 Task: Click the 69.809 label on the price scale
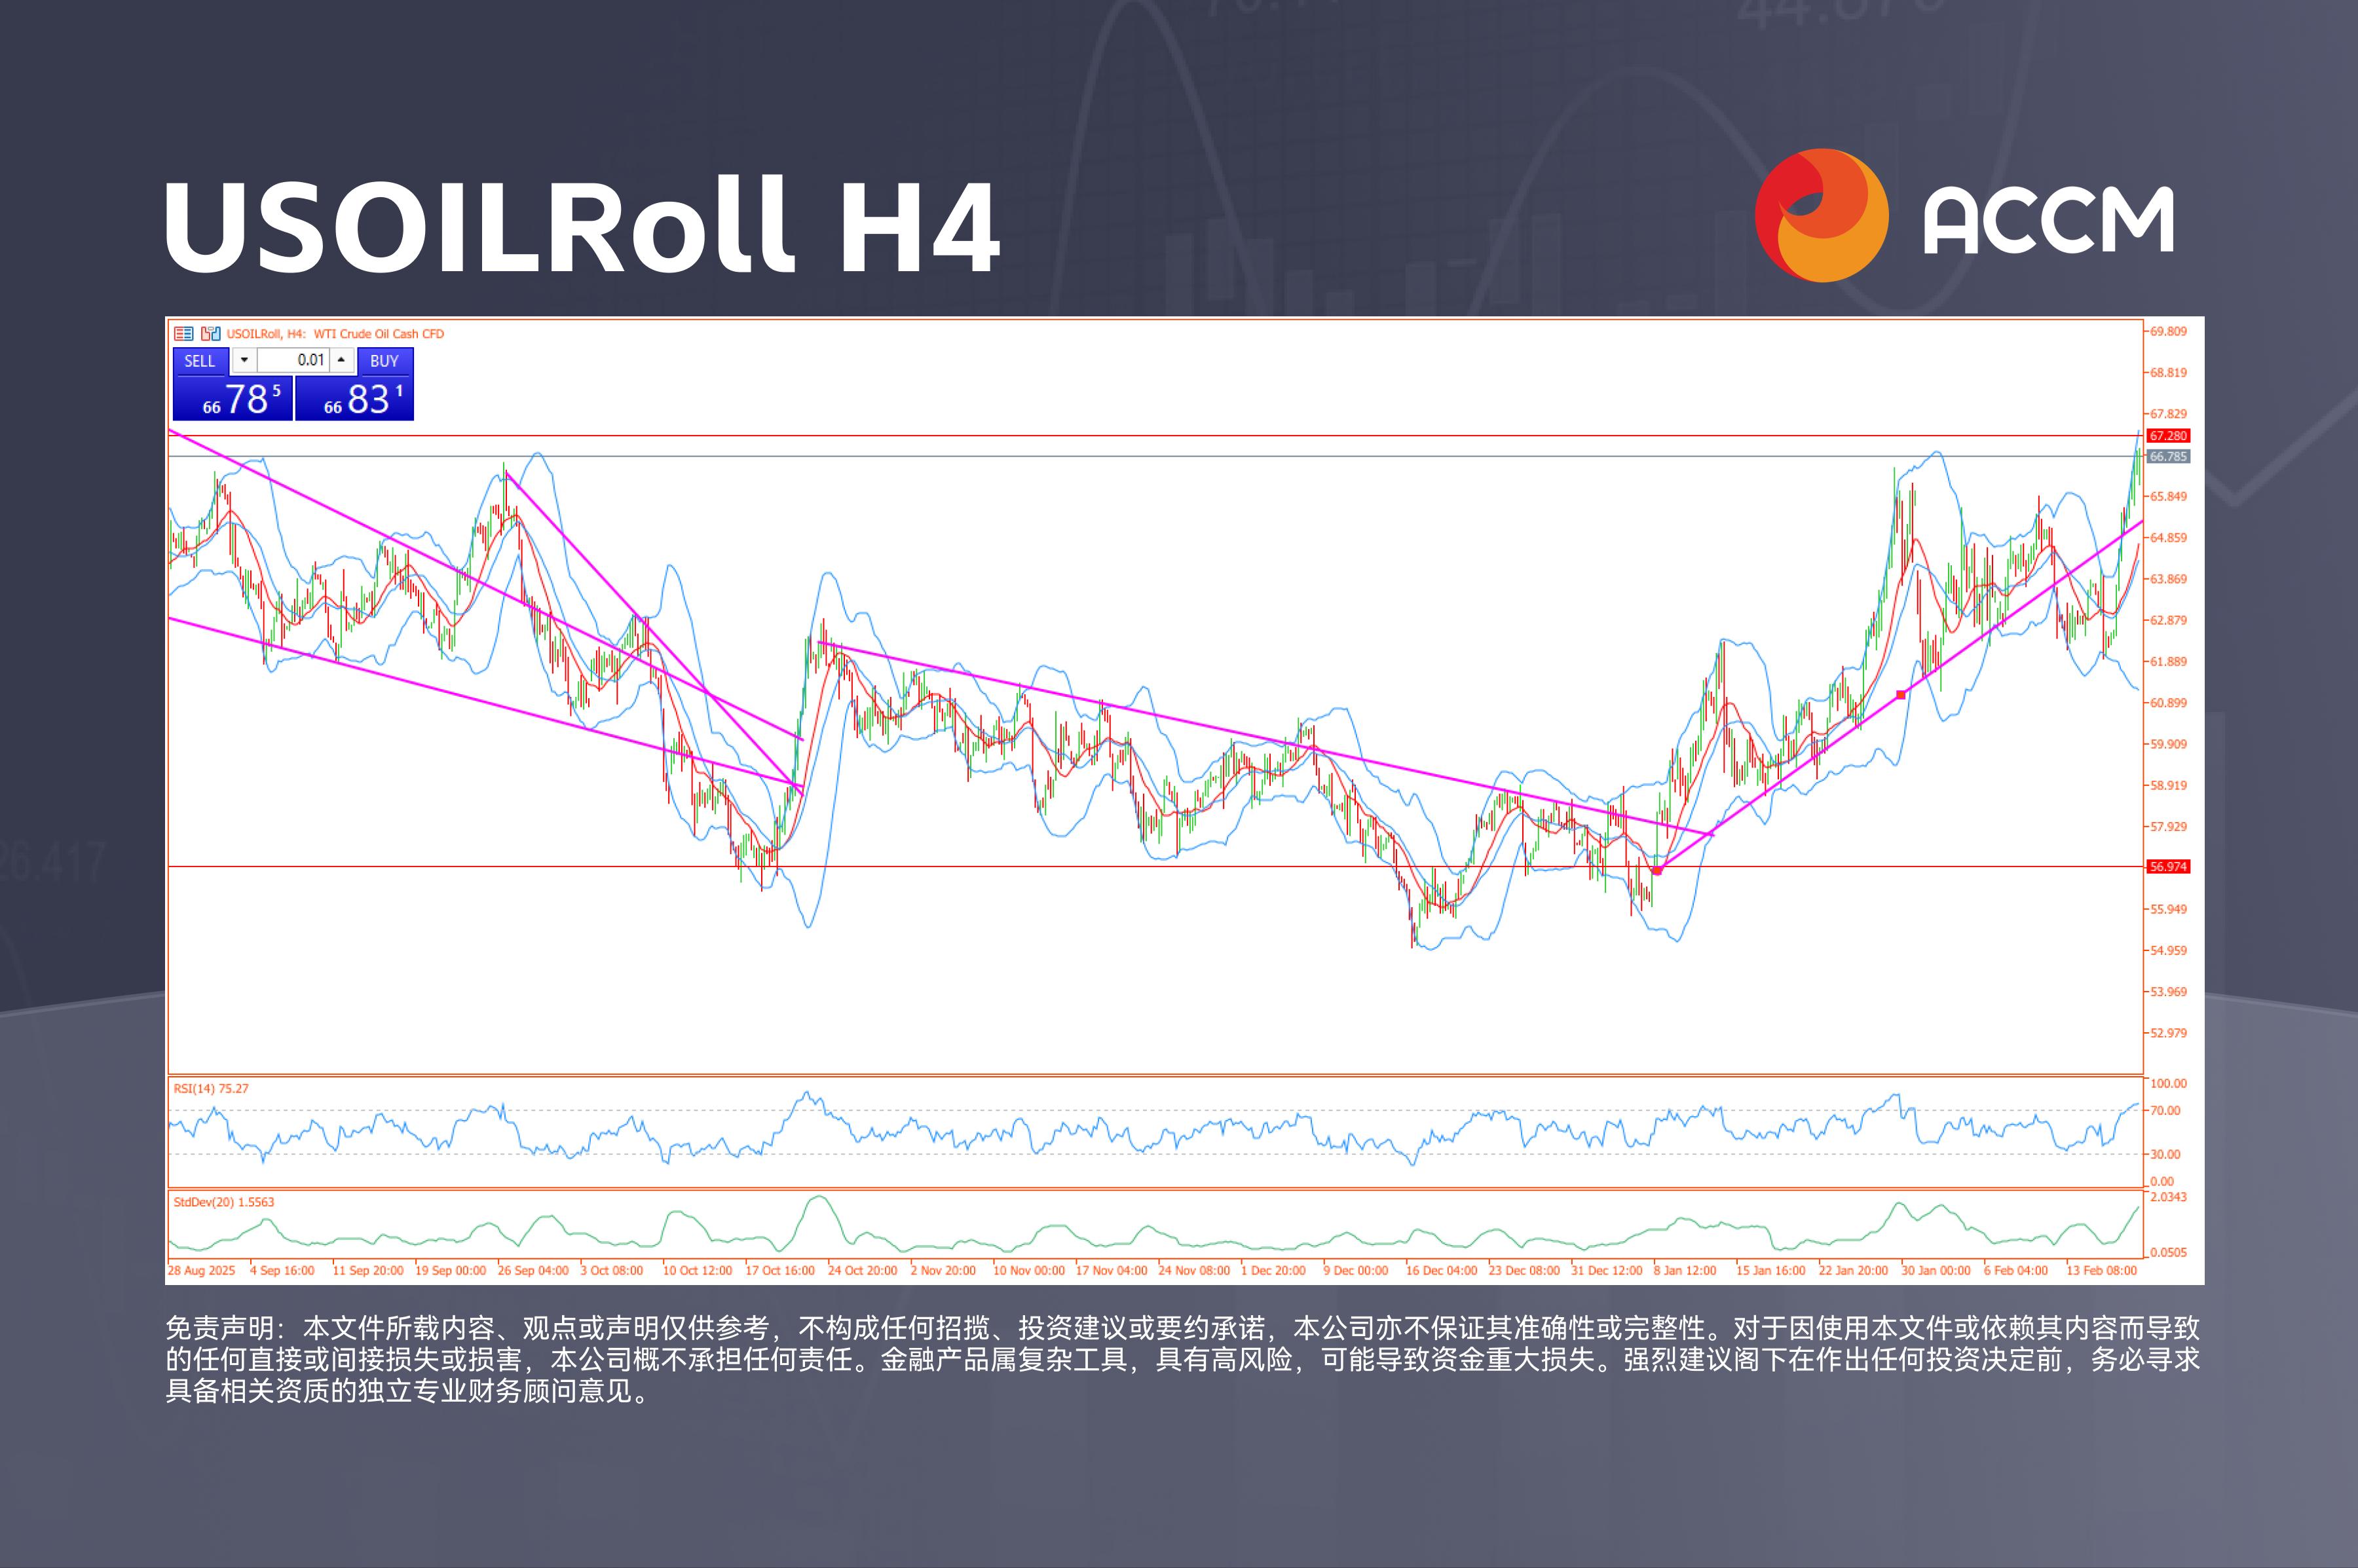pyautogui.click(x=2168, y=331)
